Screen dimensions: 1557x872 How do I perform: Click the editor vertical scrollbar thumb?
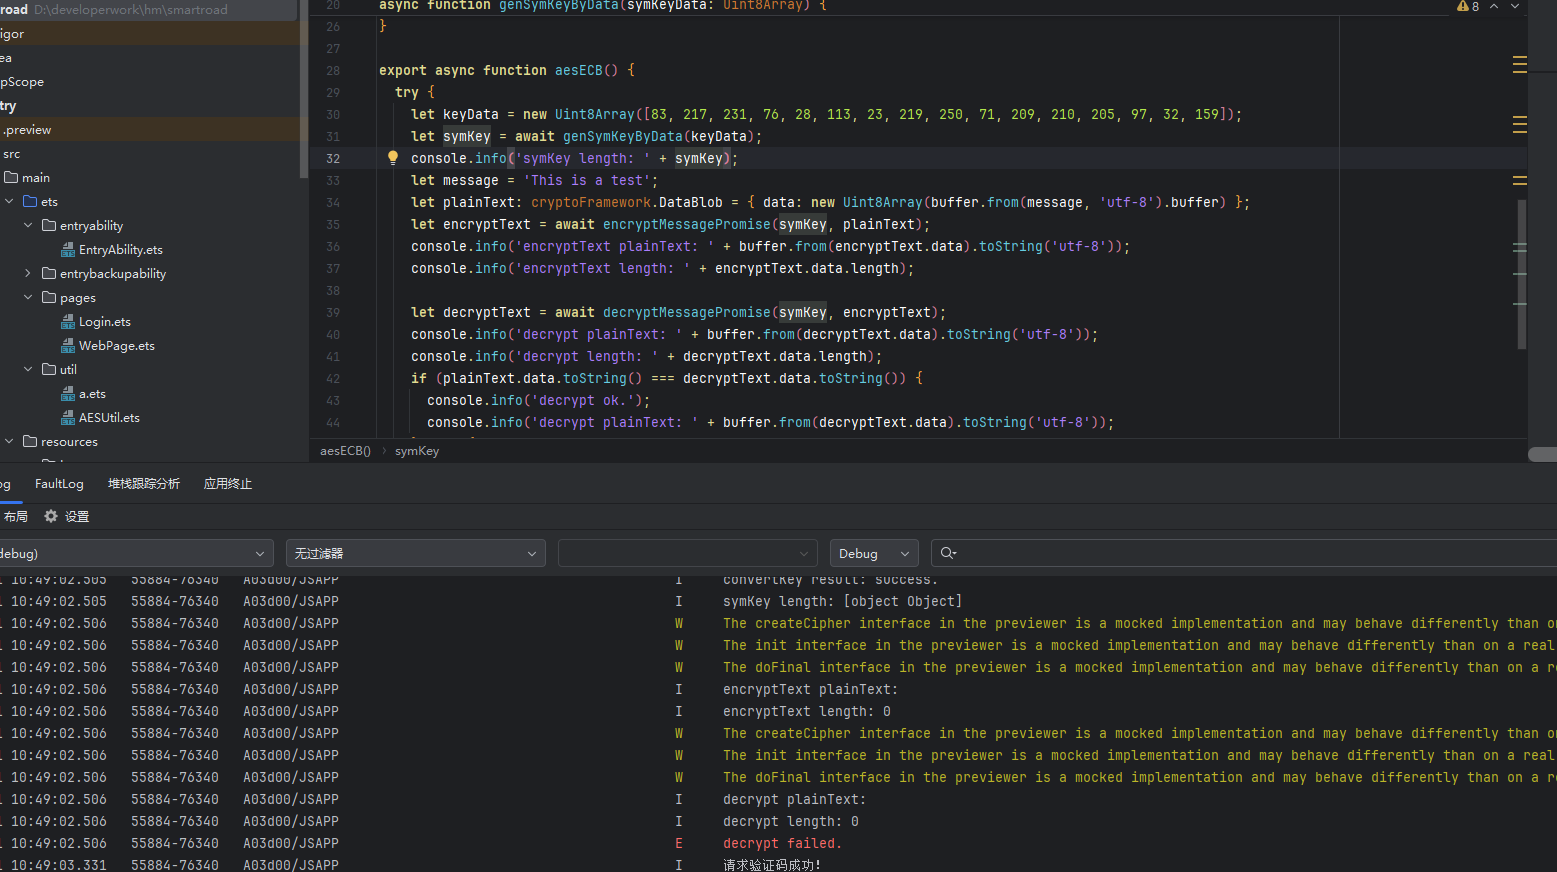point(1521,274)
